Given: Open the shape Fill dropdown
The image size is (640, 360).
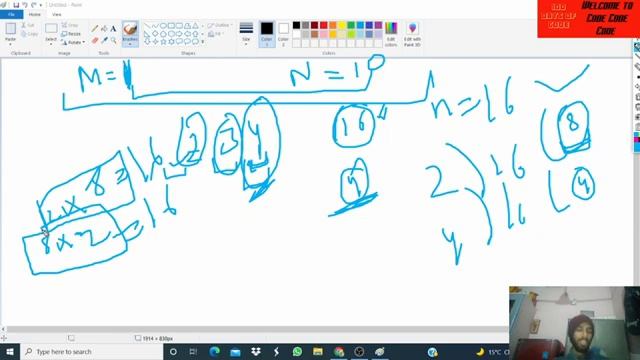Looking at the screenshot, I should point(216,34).
